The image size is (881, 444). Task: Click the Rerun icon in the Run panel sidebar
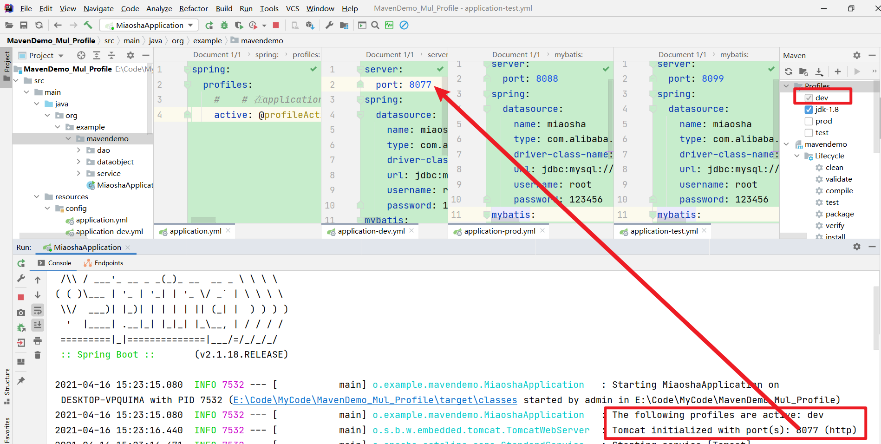(x=21, y=263)
